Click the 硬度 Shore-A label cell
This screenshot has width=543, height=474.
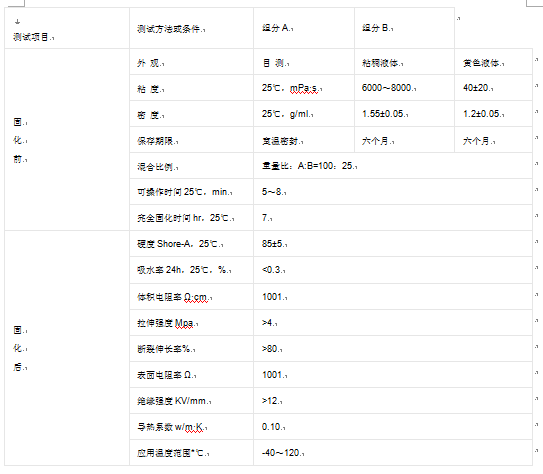click(192, 244)
